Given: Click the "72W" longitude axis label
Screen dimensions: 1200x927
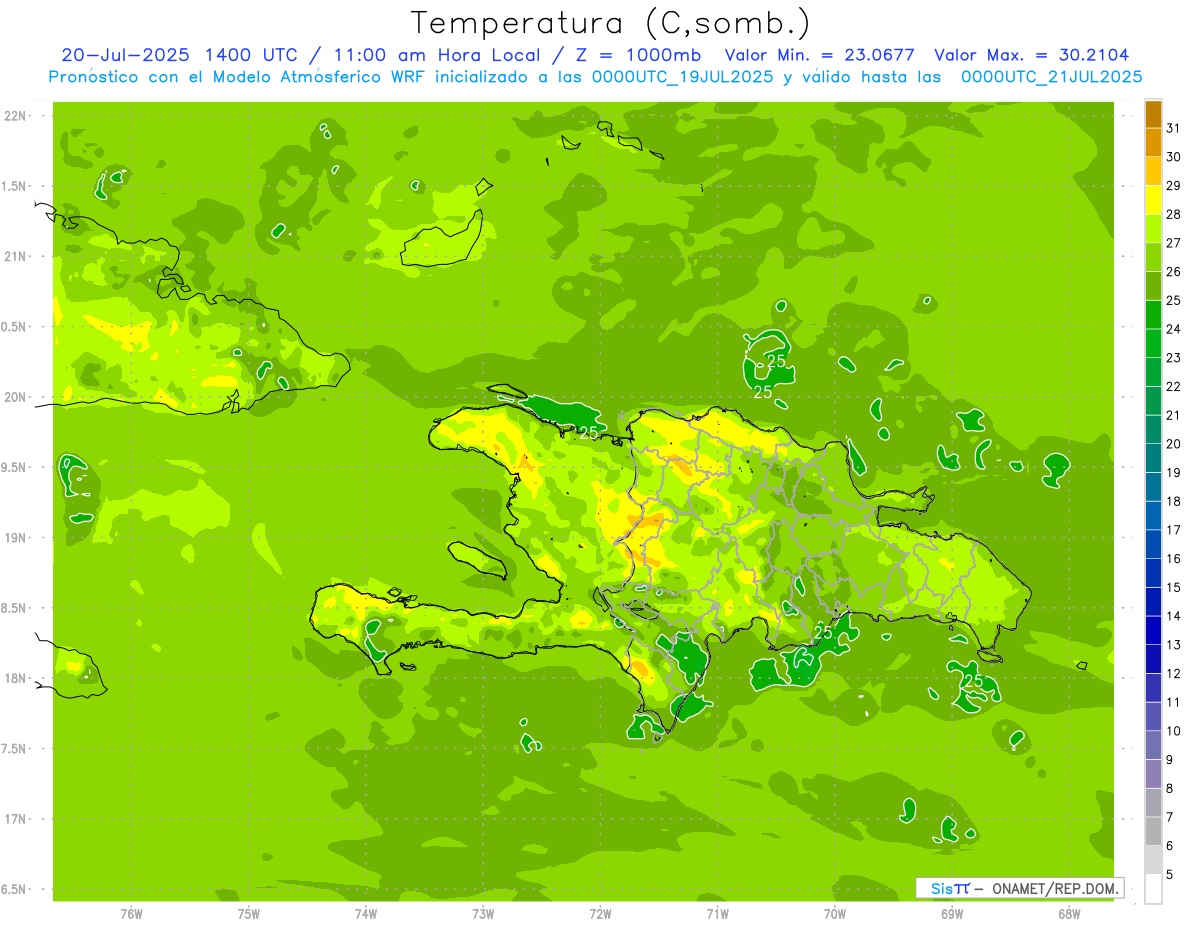Looking at the screenshot, I should pos(600,913).
